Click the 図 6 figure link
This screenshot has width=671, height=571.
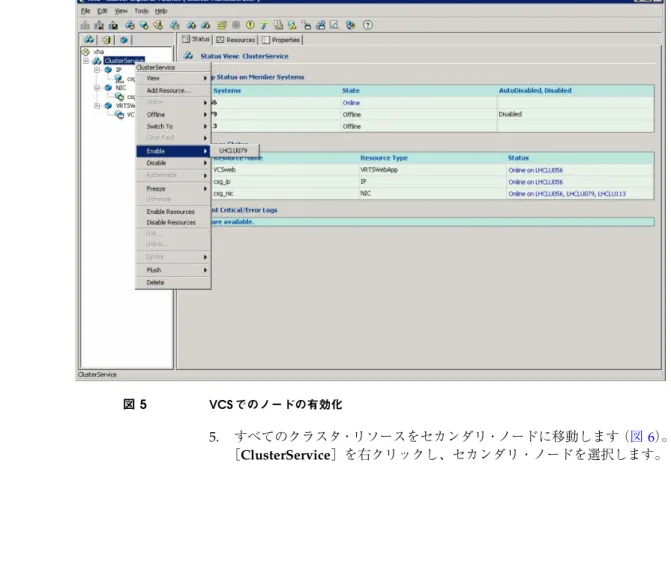643,437
